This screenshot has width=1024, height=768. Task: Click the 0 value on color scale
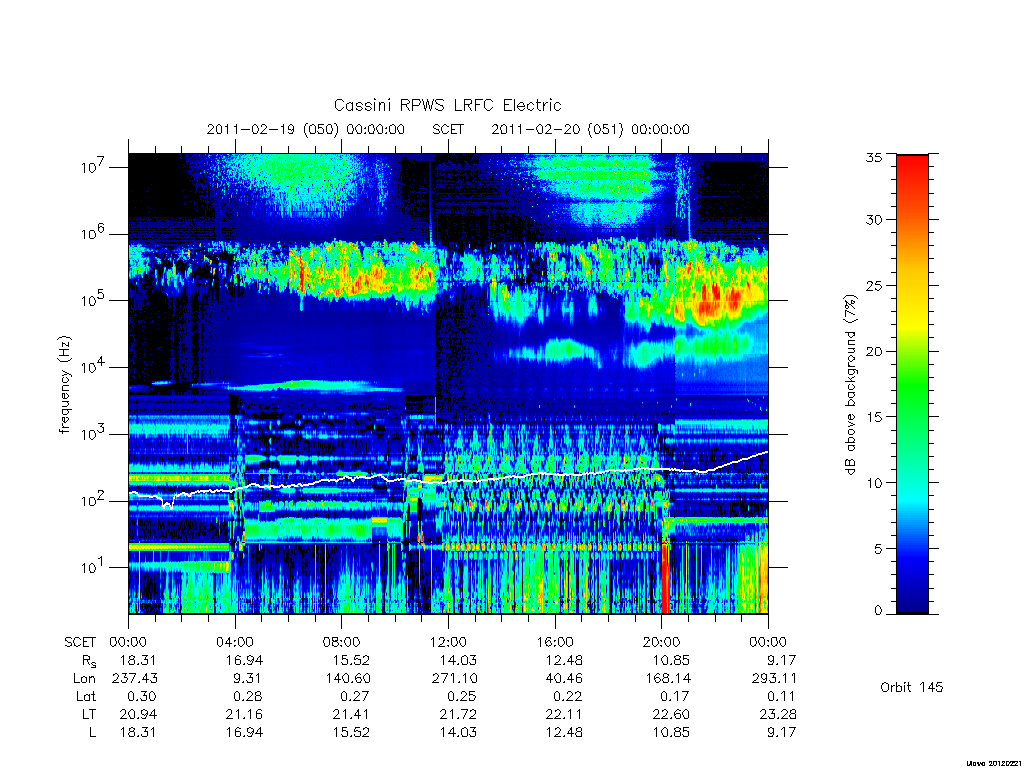click(x=878, y=610)
